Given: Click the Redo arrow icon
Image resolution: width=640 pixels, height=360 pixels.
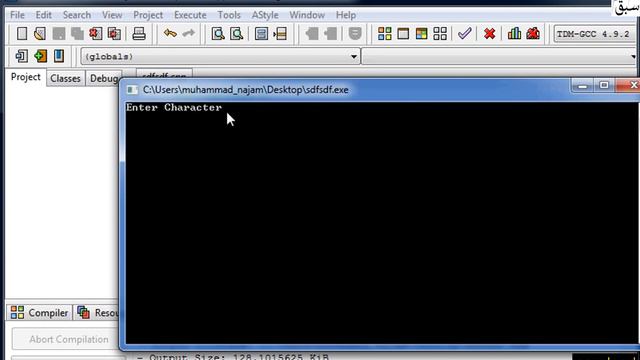Looking at the screenshot, I should (x=189, y=33).
